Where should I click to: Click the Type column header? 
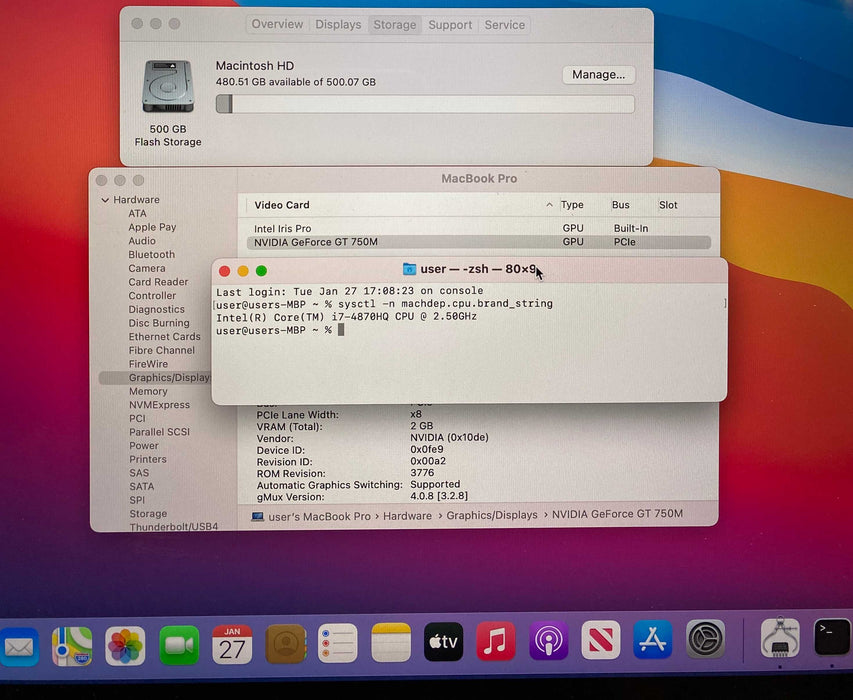click(572, 205)
